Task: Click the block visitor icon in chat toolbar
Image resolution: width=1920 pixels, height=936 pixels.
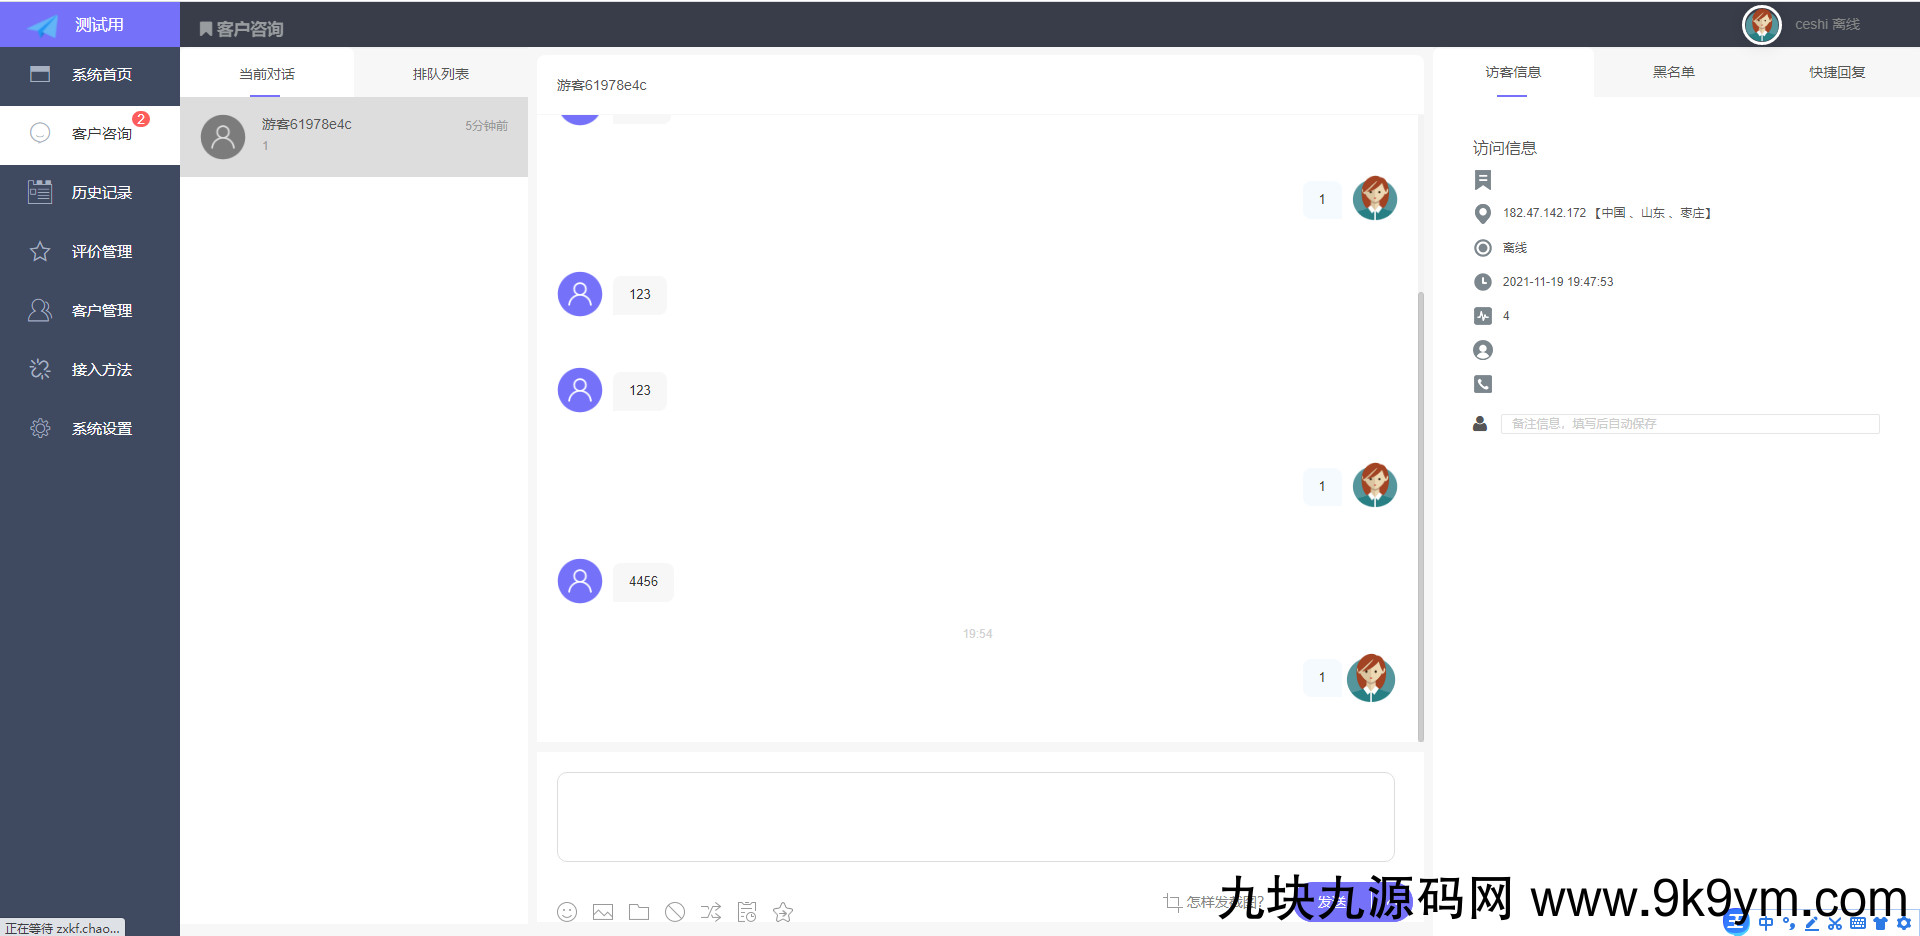Action: click(675, 912)
